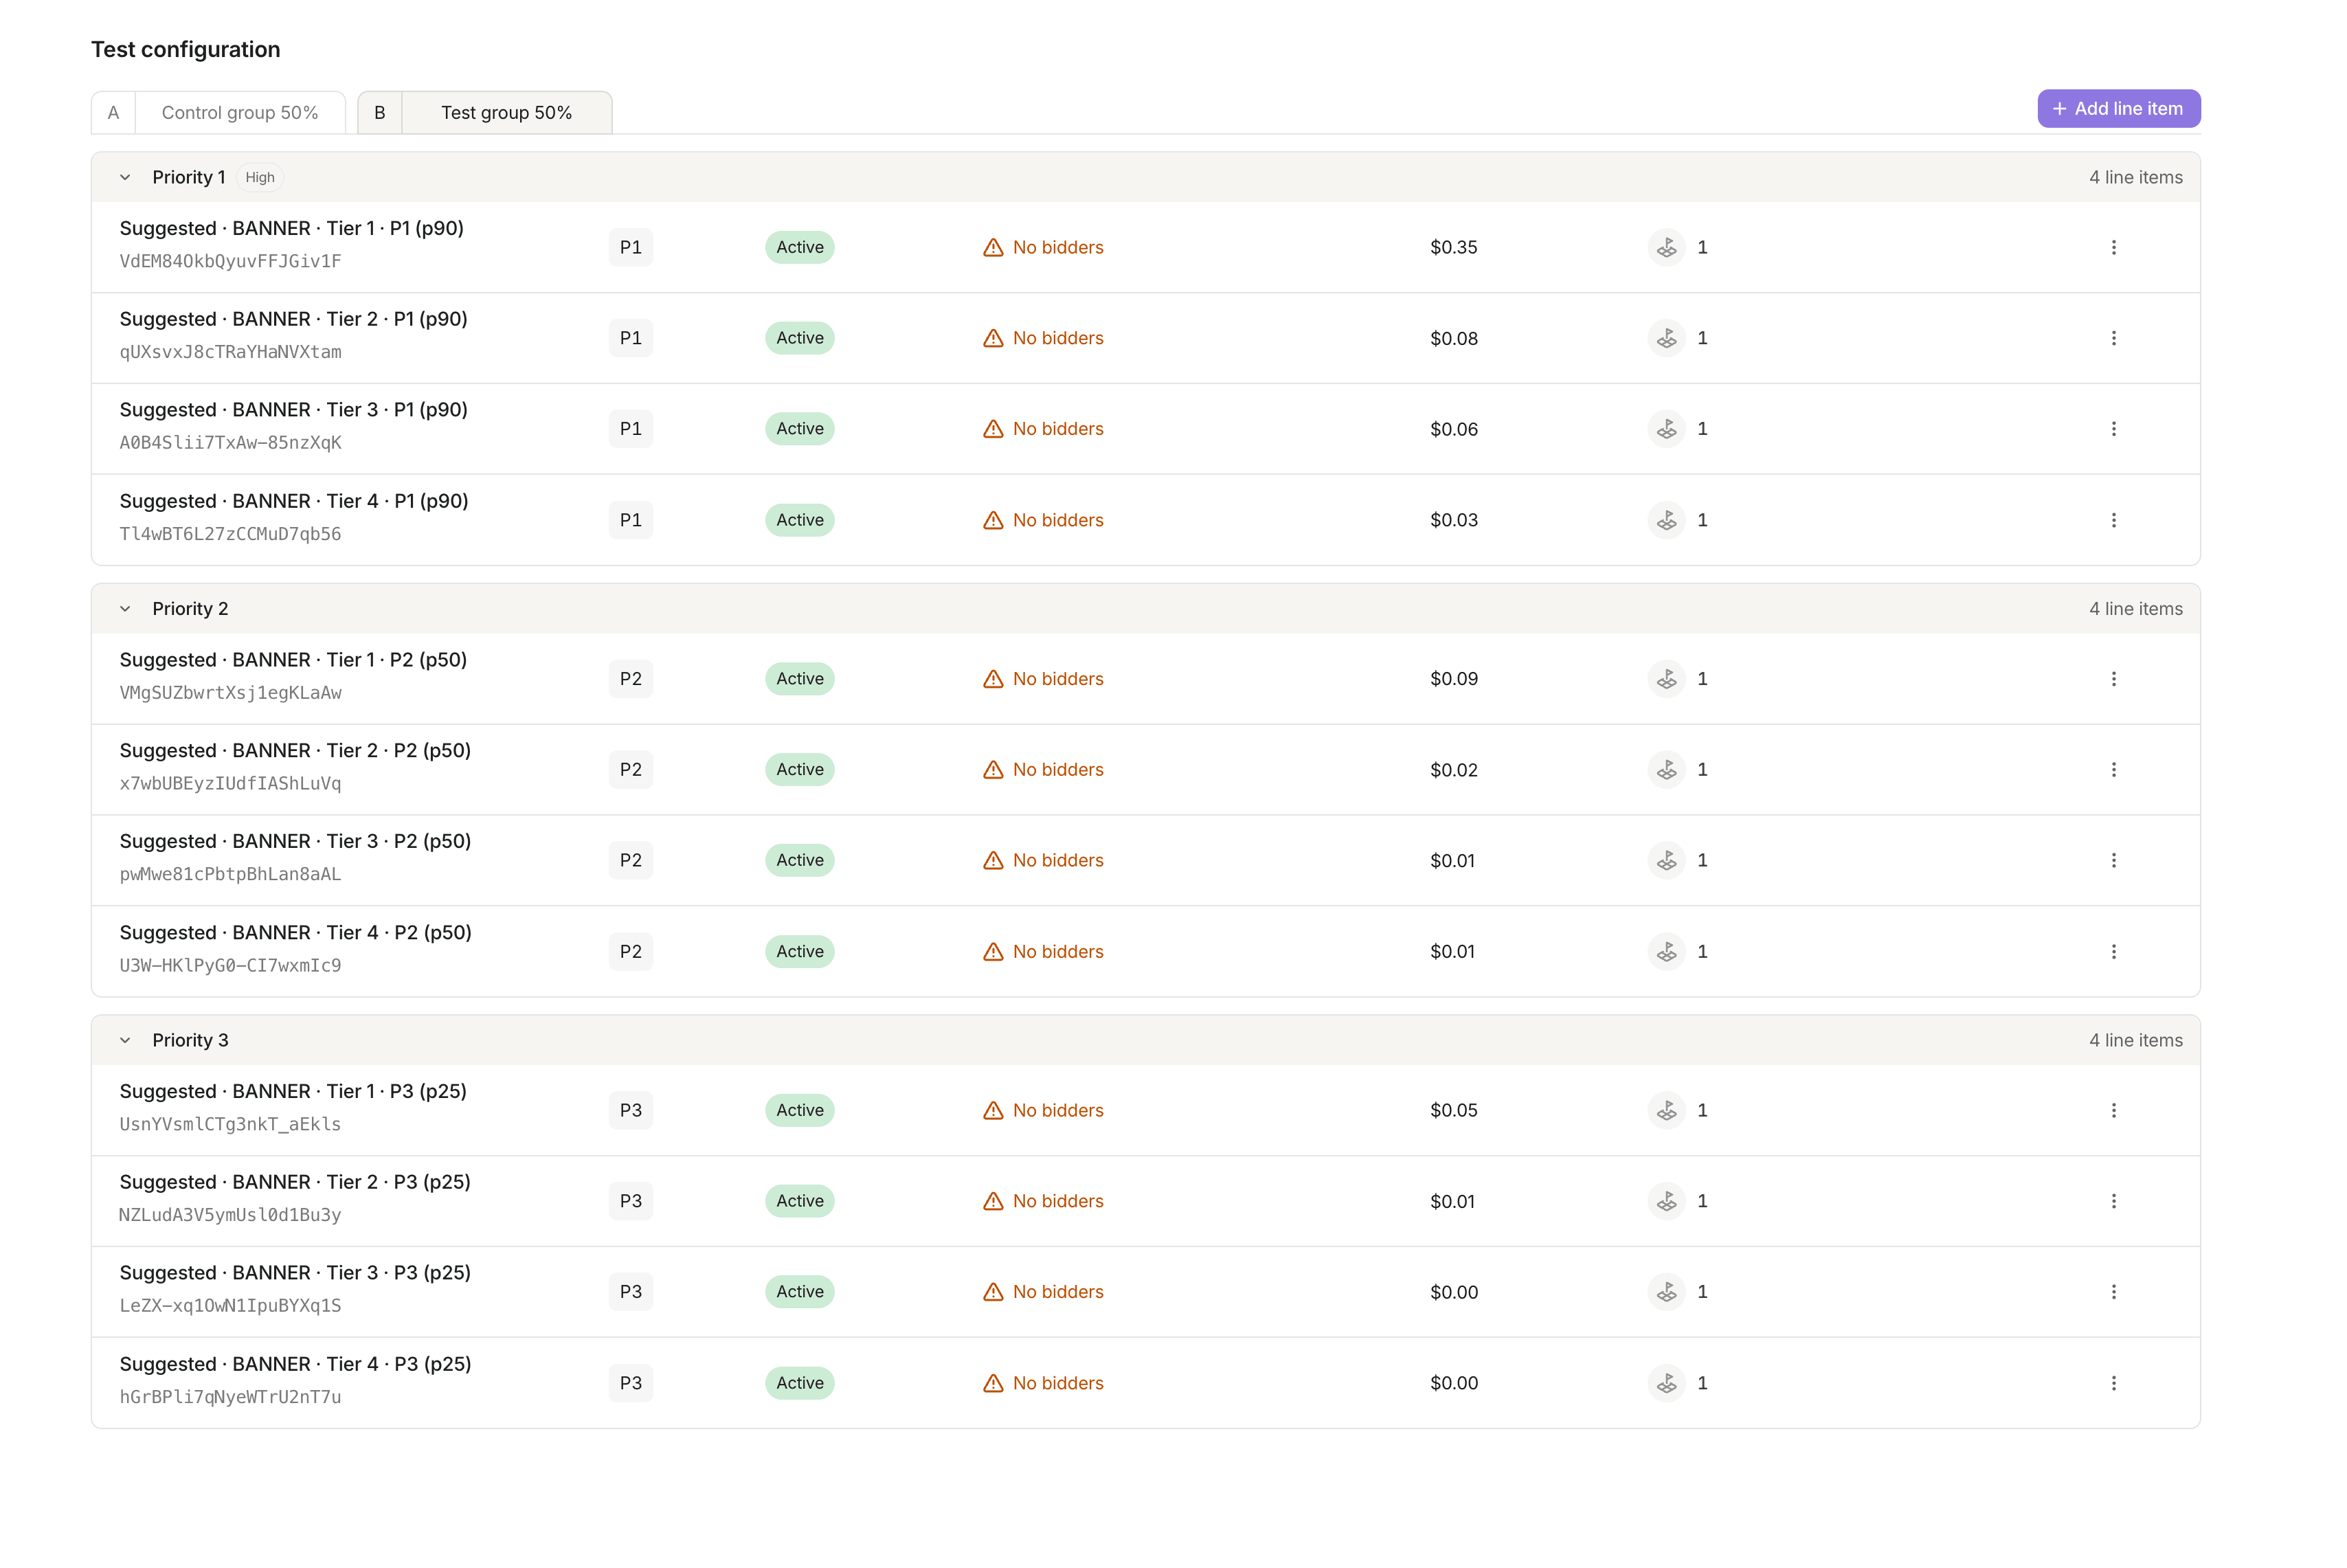Click ID text hGrBPli7qNyeWTrU2nT7u

tap(231, 1397)
